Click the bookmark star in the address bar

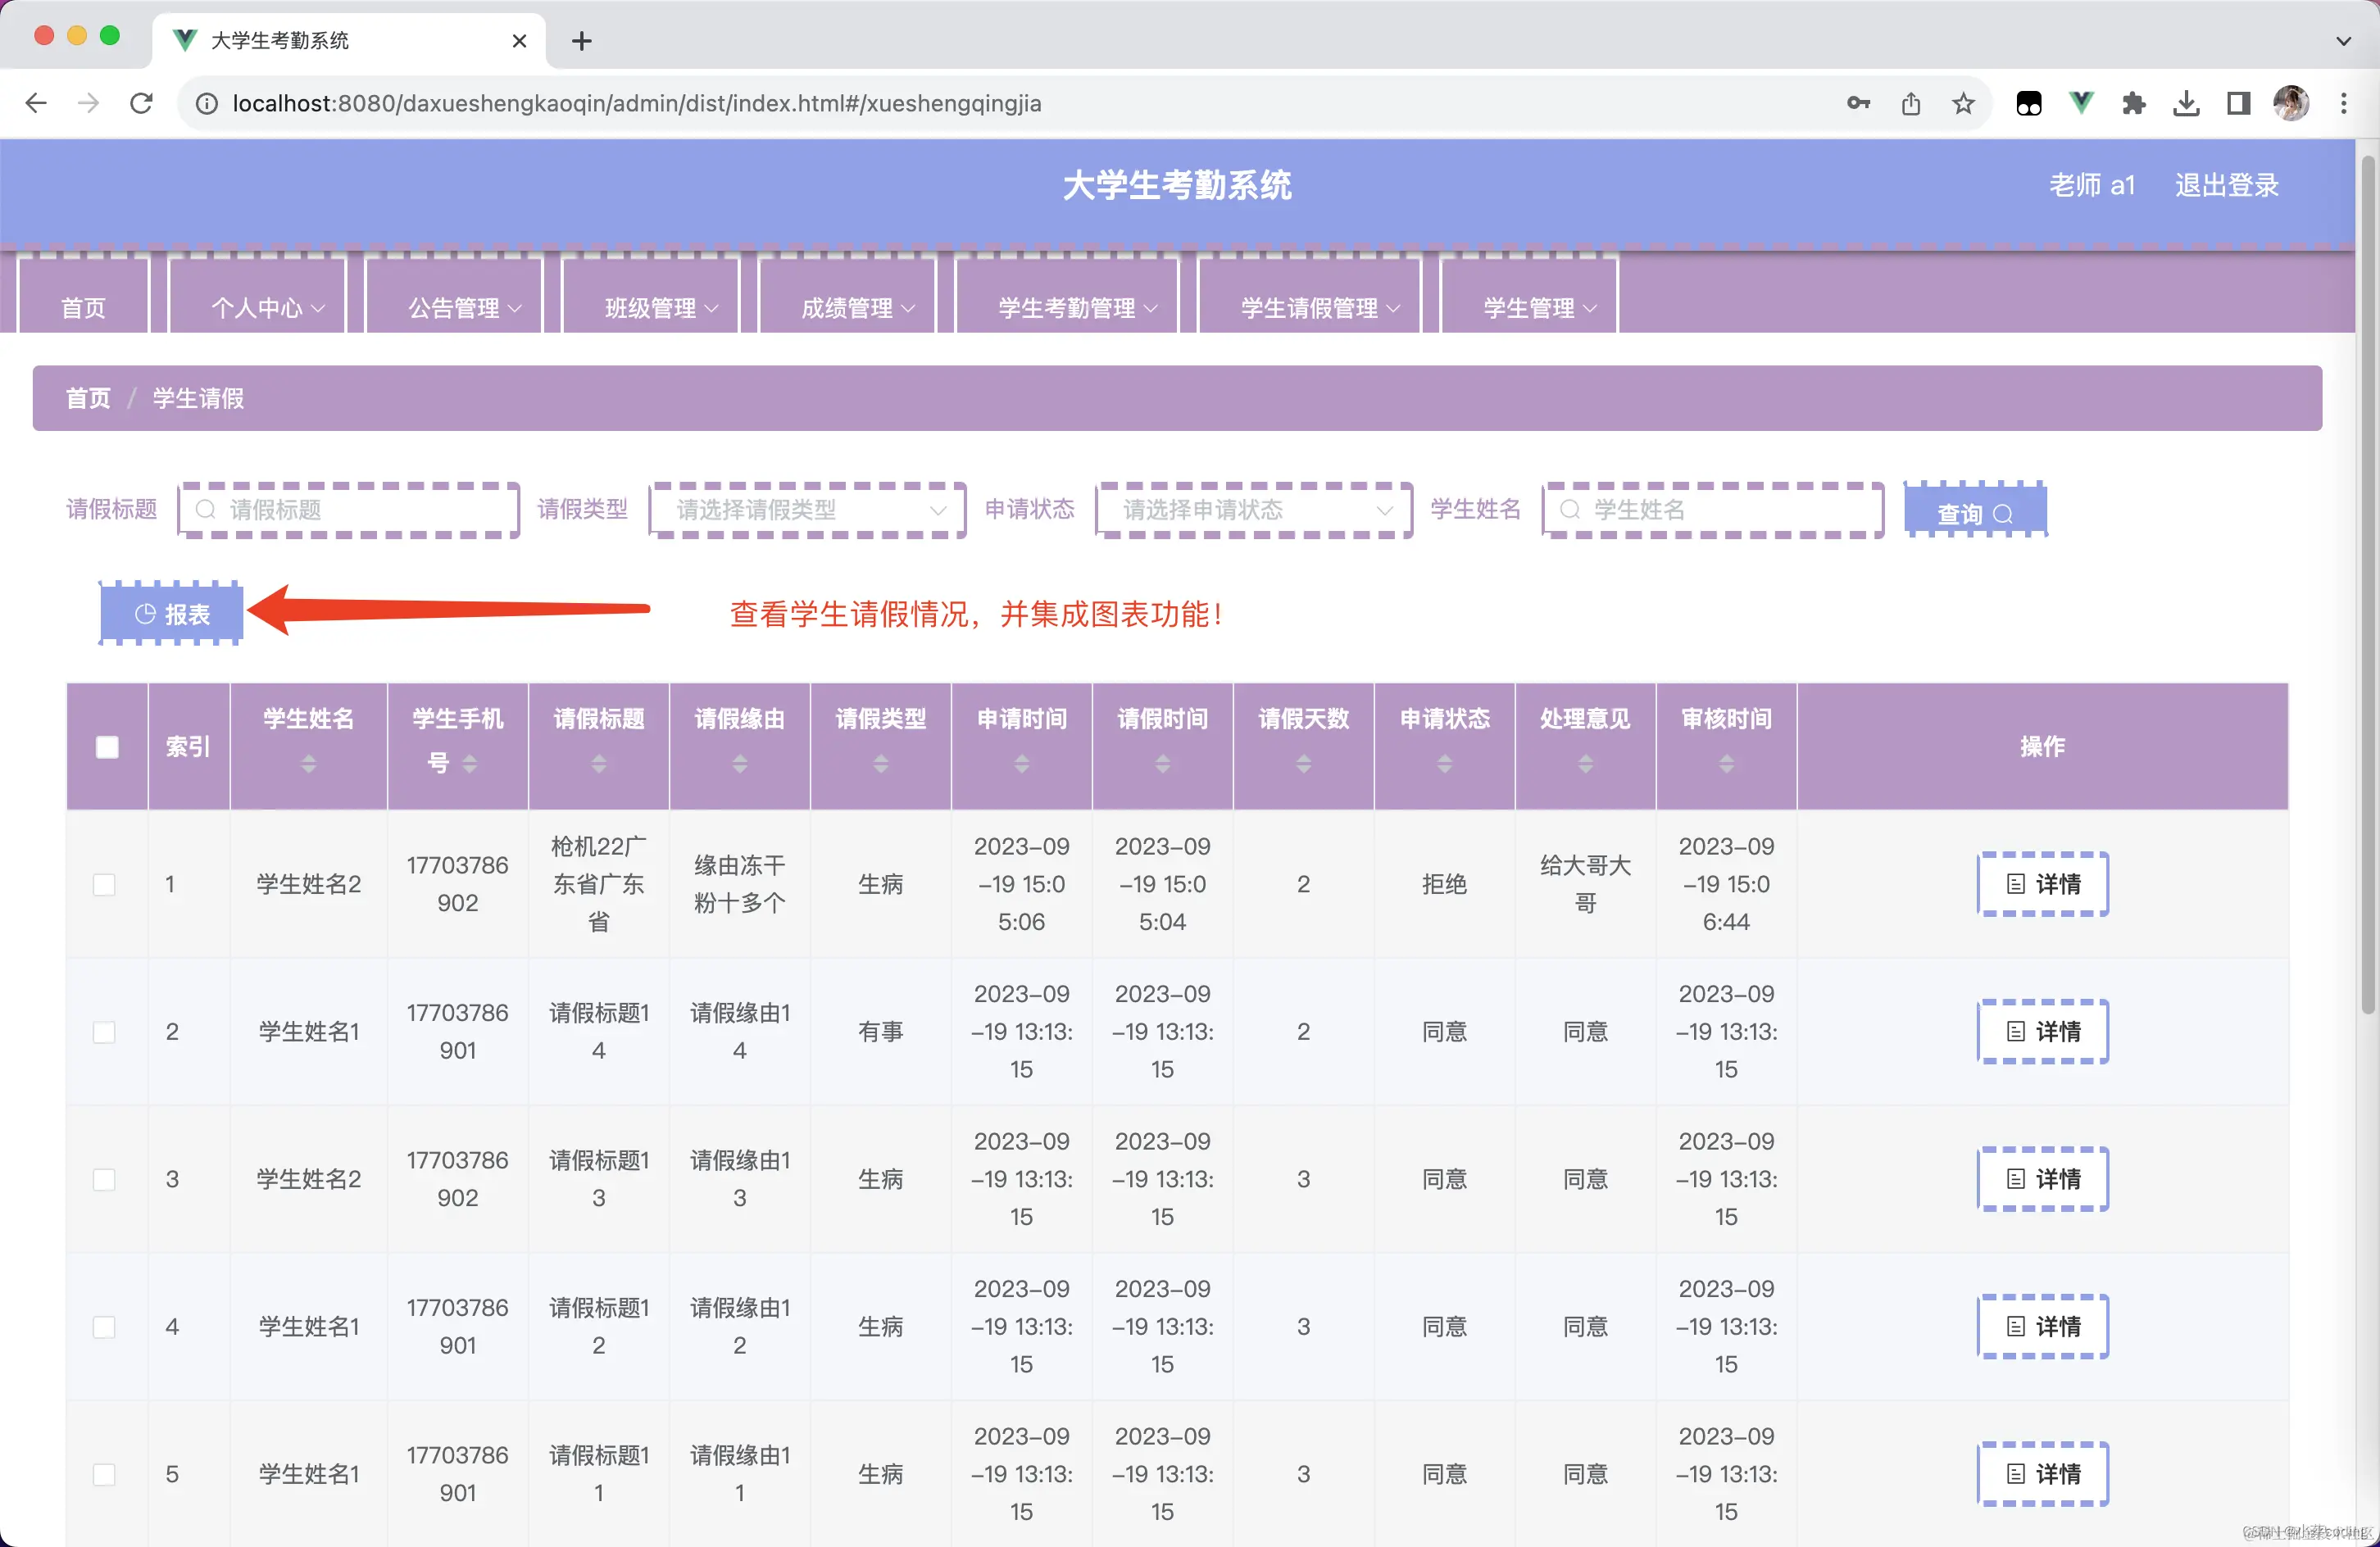click(1963, 103)
